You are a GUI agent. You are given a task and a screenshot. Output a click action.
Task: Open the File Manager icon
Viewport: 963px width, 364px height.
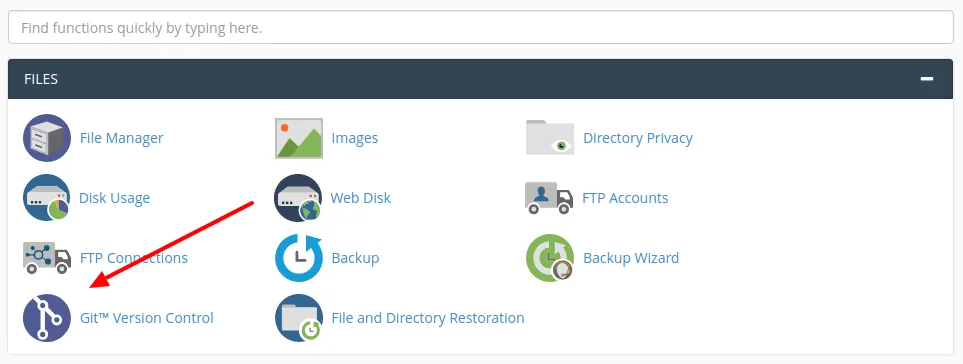(x=47, y=138)
